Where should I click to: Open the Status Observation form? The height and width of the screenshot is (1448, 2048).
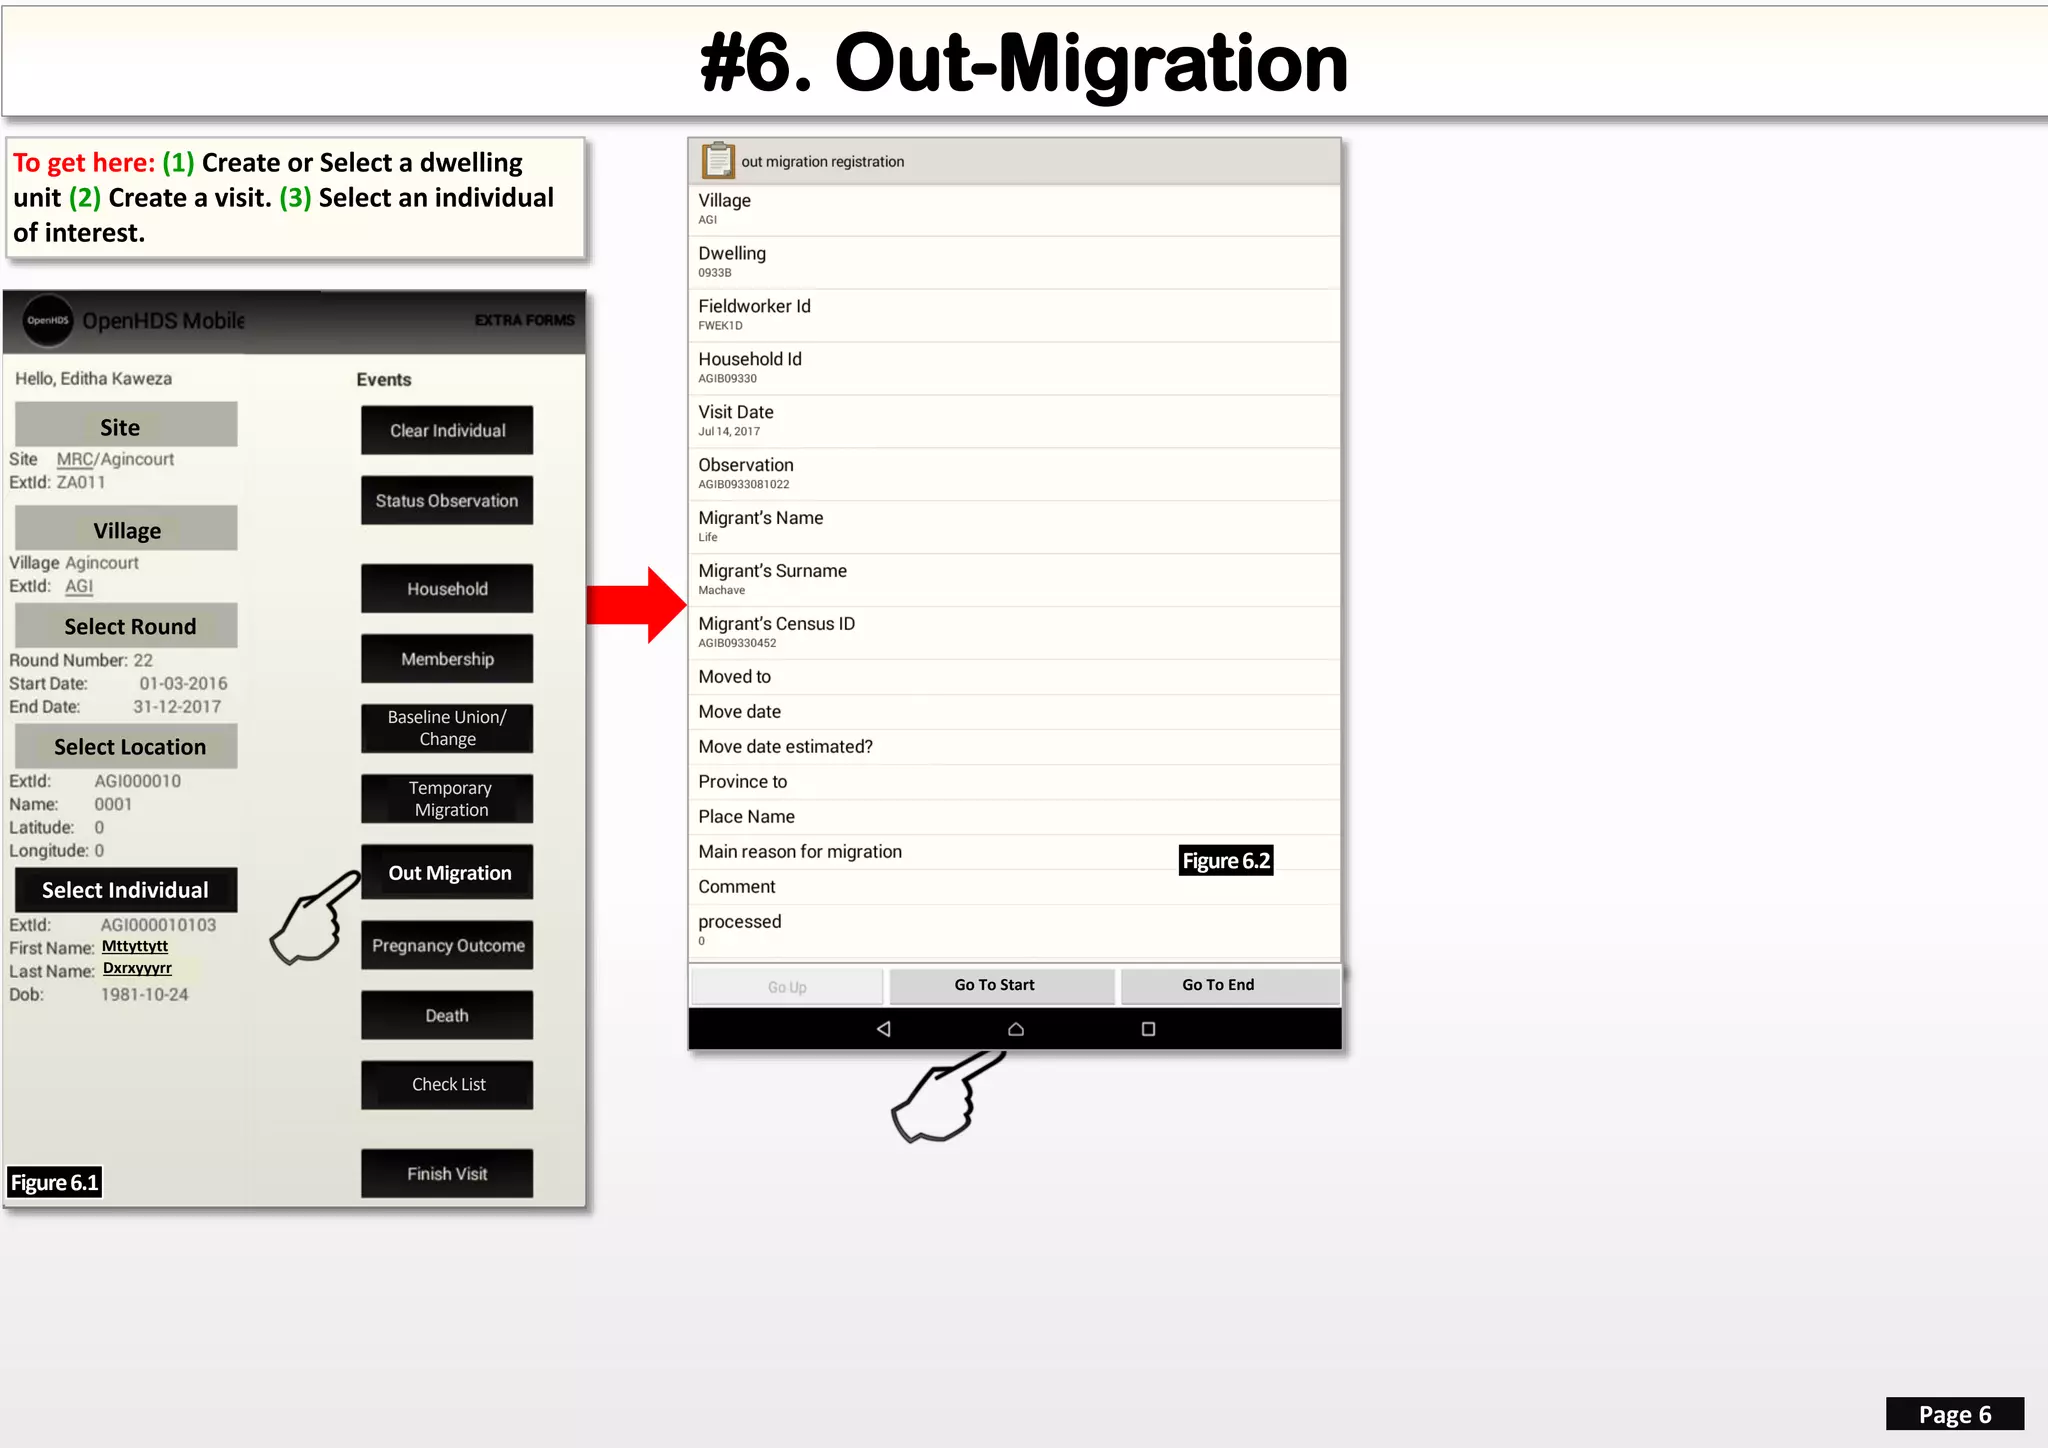pyautogui.click(x=447, y=500)
